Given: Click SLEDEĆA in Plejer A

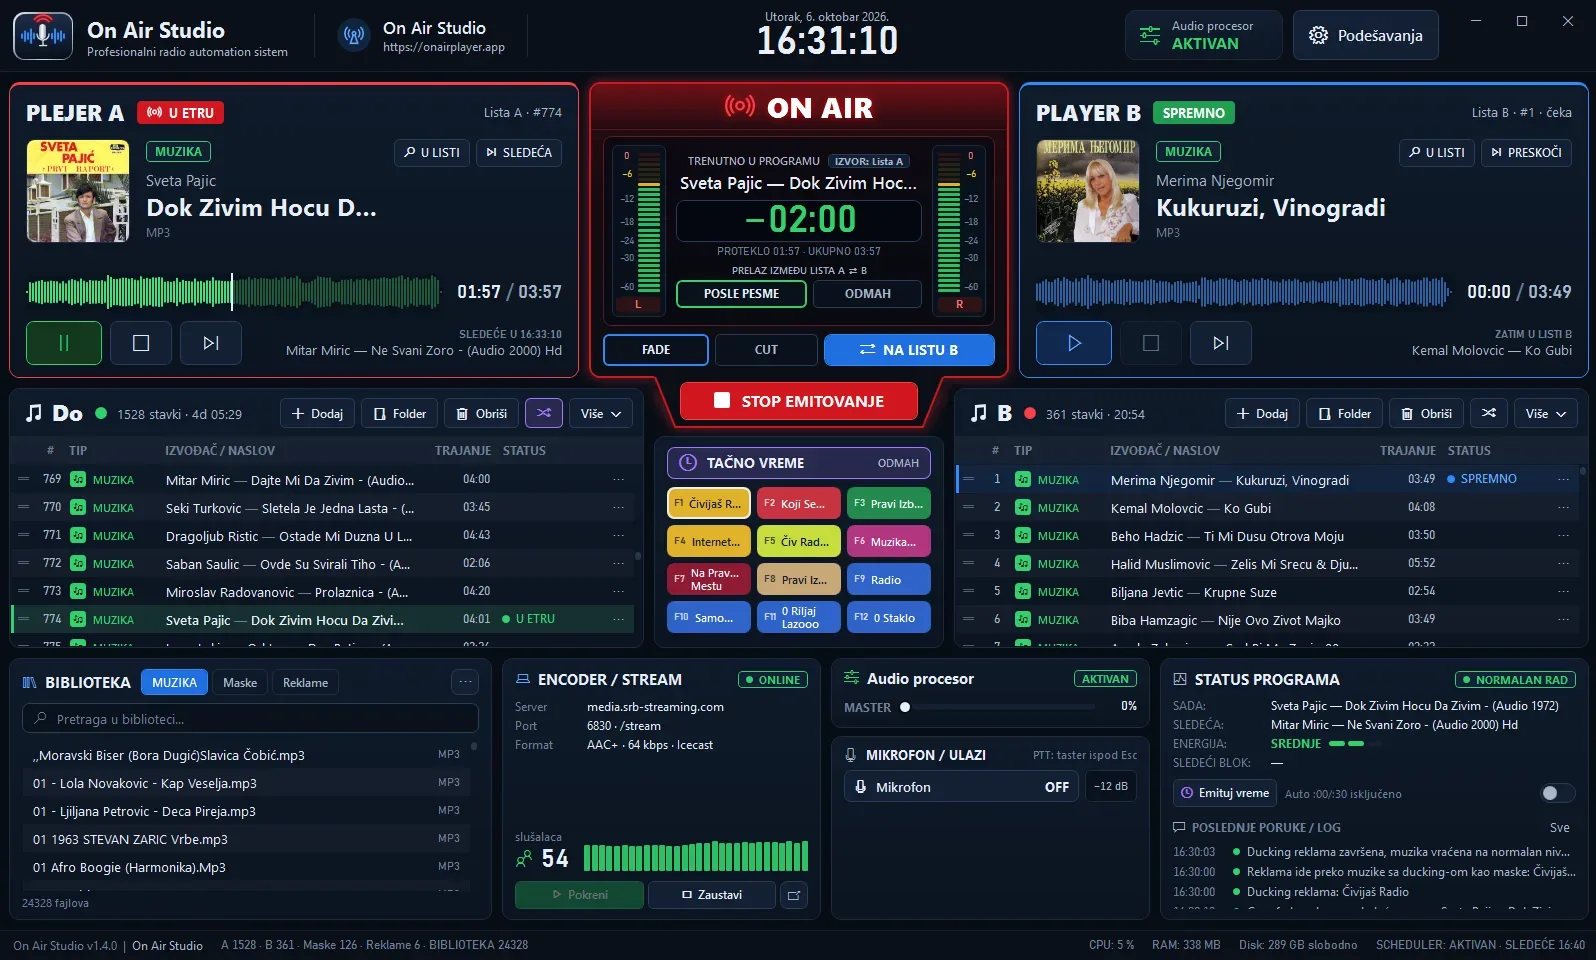Looking at the screenshot, I should coord(519,153).
